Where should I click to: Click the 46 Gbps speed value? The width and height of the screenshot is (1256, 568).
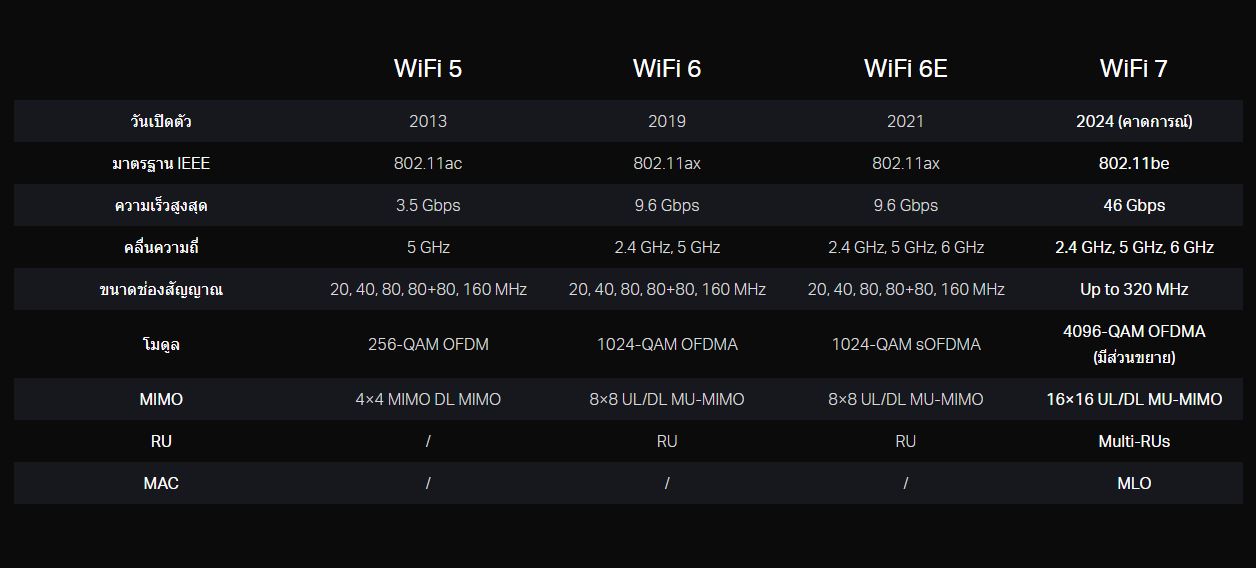1133,205
